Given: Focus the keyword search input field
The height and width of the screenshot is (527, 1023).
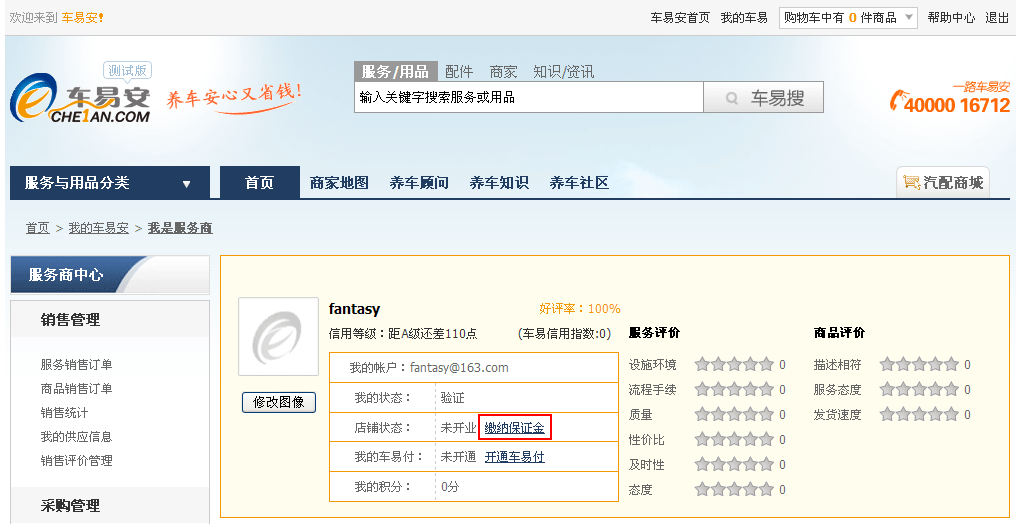Looking at the screenshot, I should (x=528, y=97).
